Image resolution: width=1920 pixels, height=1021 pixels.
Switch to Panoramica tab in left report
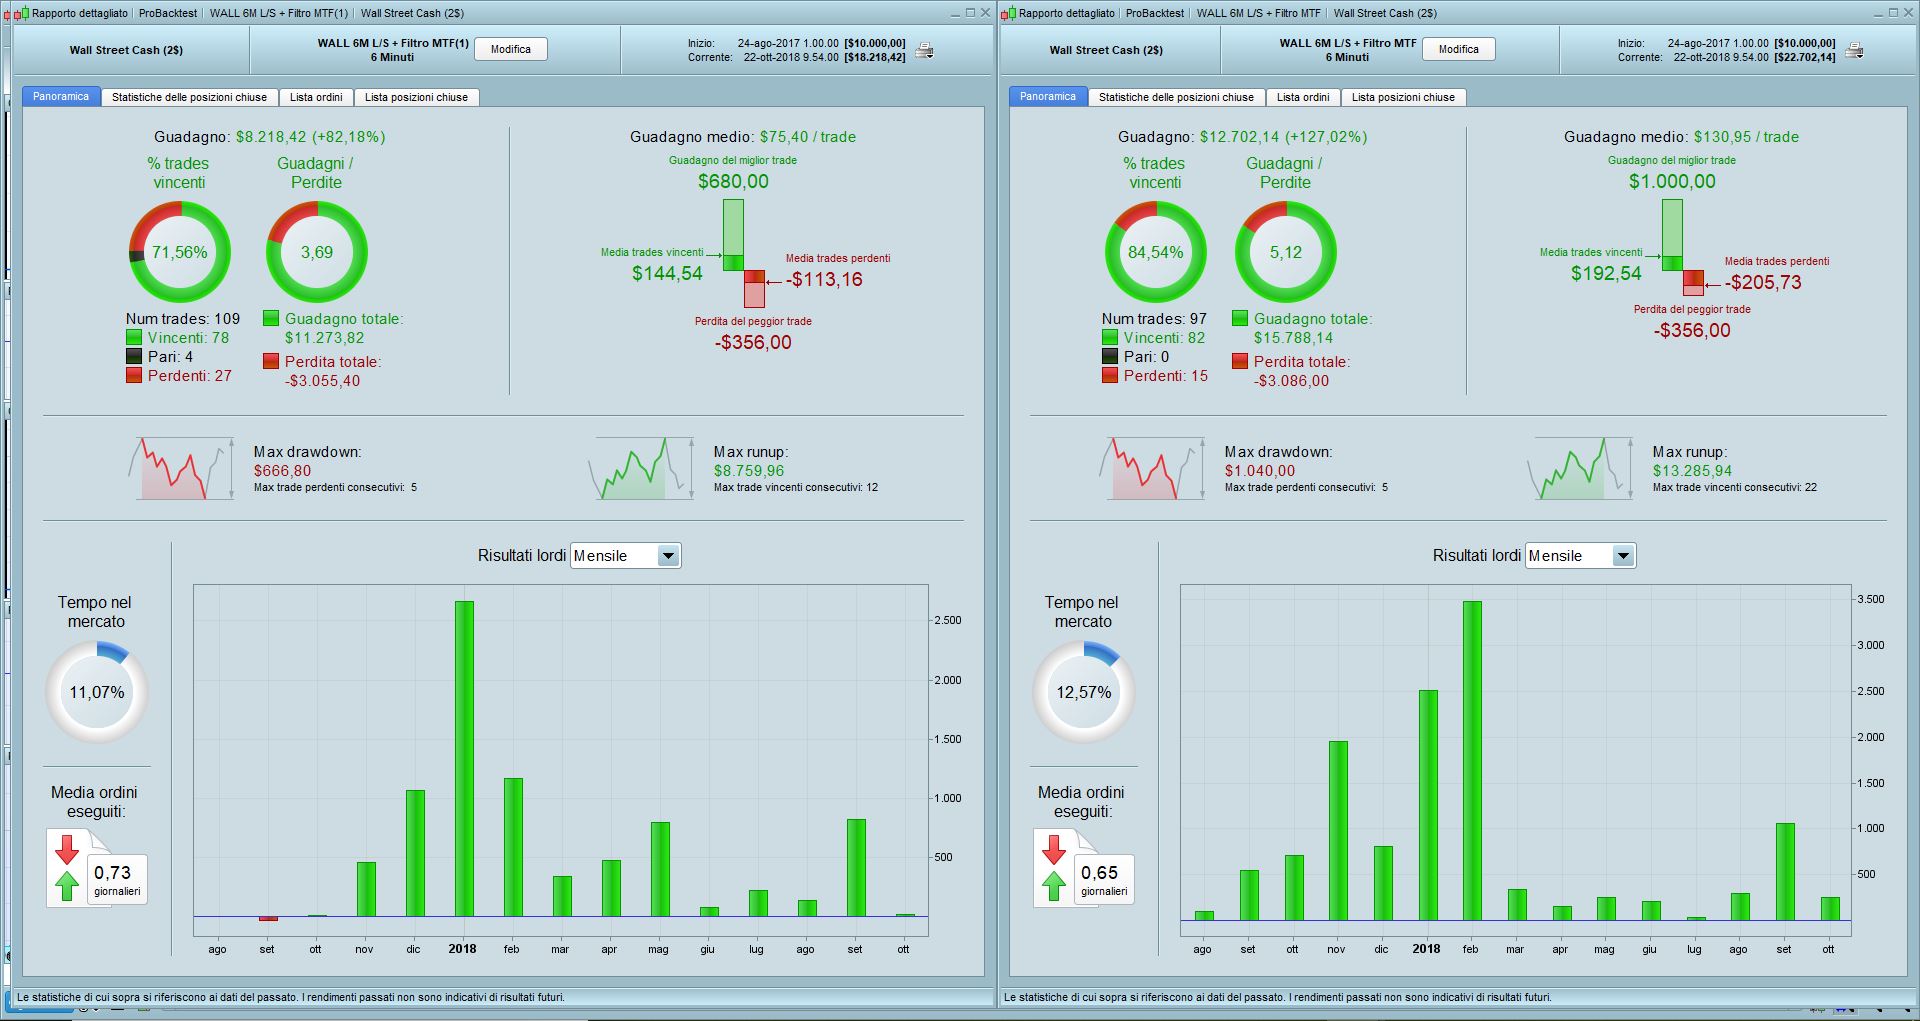pyautogui.click(x=61, y=97)
